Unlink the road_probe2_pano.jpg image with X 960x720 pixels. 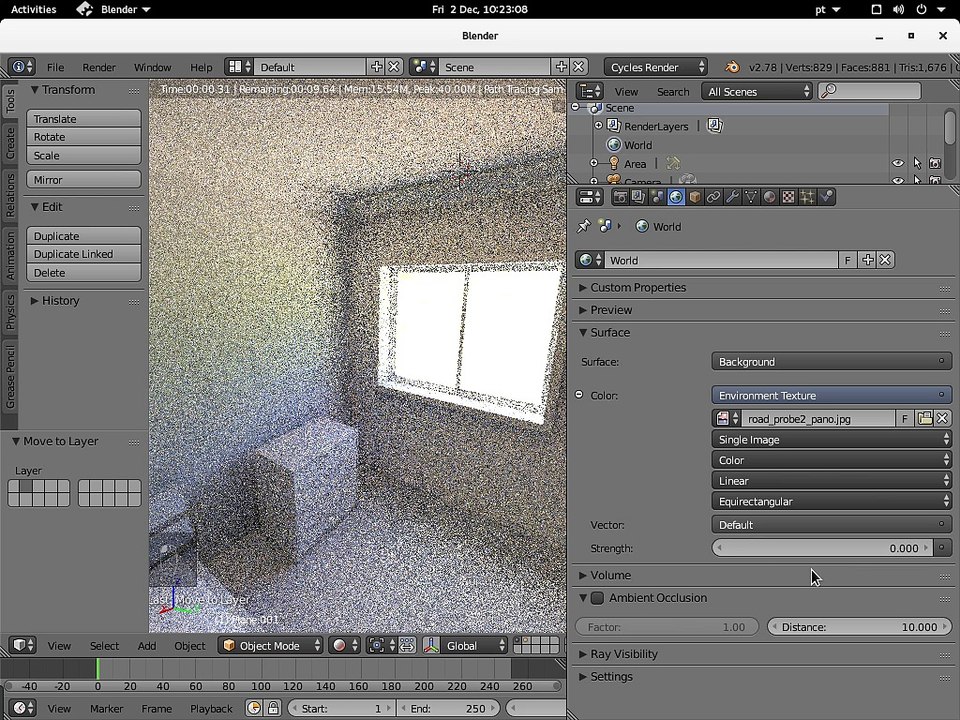pyautogui.click(x=942, y=419)
